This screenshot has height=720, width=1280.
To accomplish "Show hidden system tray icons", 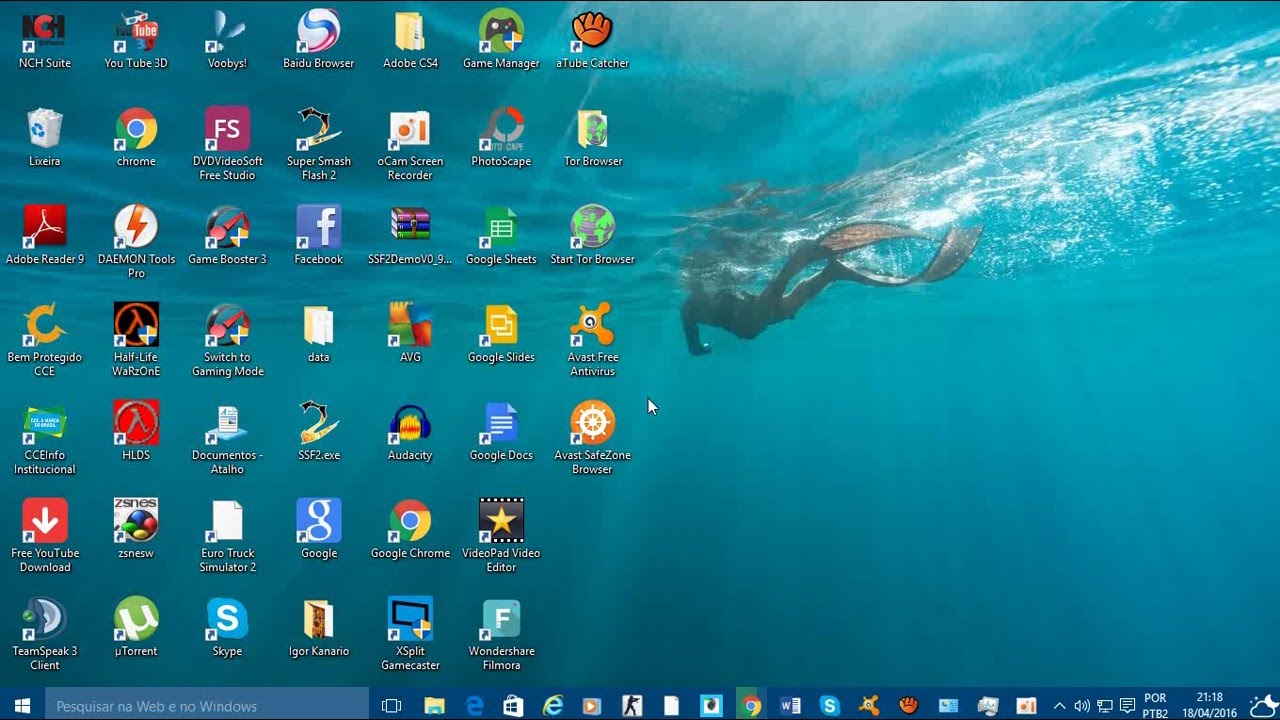I will [x=1060, y=706].
